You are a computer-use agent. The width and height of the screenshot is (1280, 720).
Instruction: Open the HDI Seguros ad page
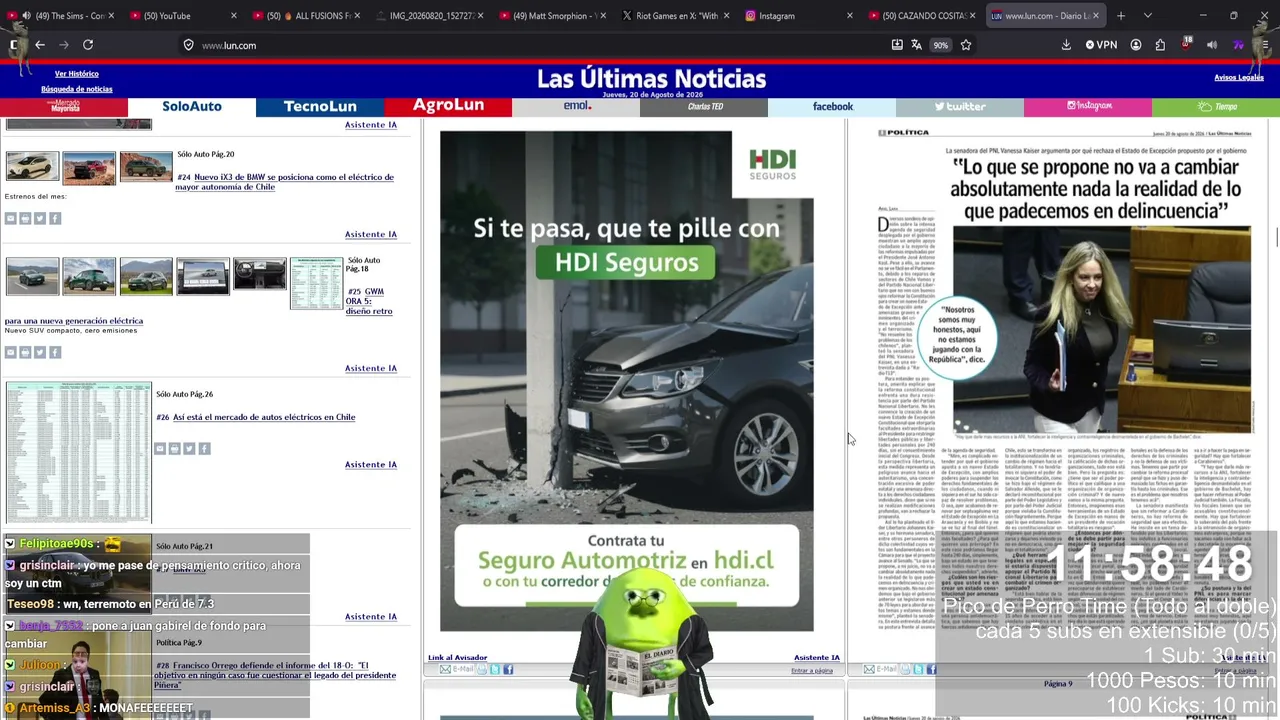pyautogui.click(x=627, y=381)
